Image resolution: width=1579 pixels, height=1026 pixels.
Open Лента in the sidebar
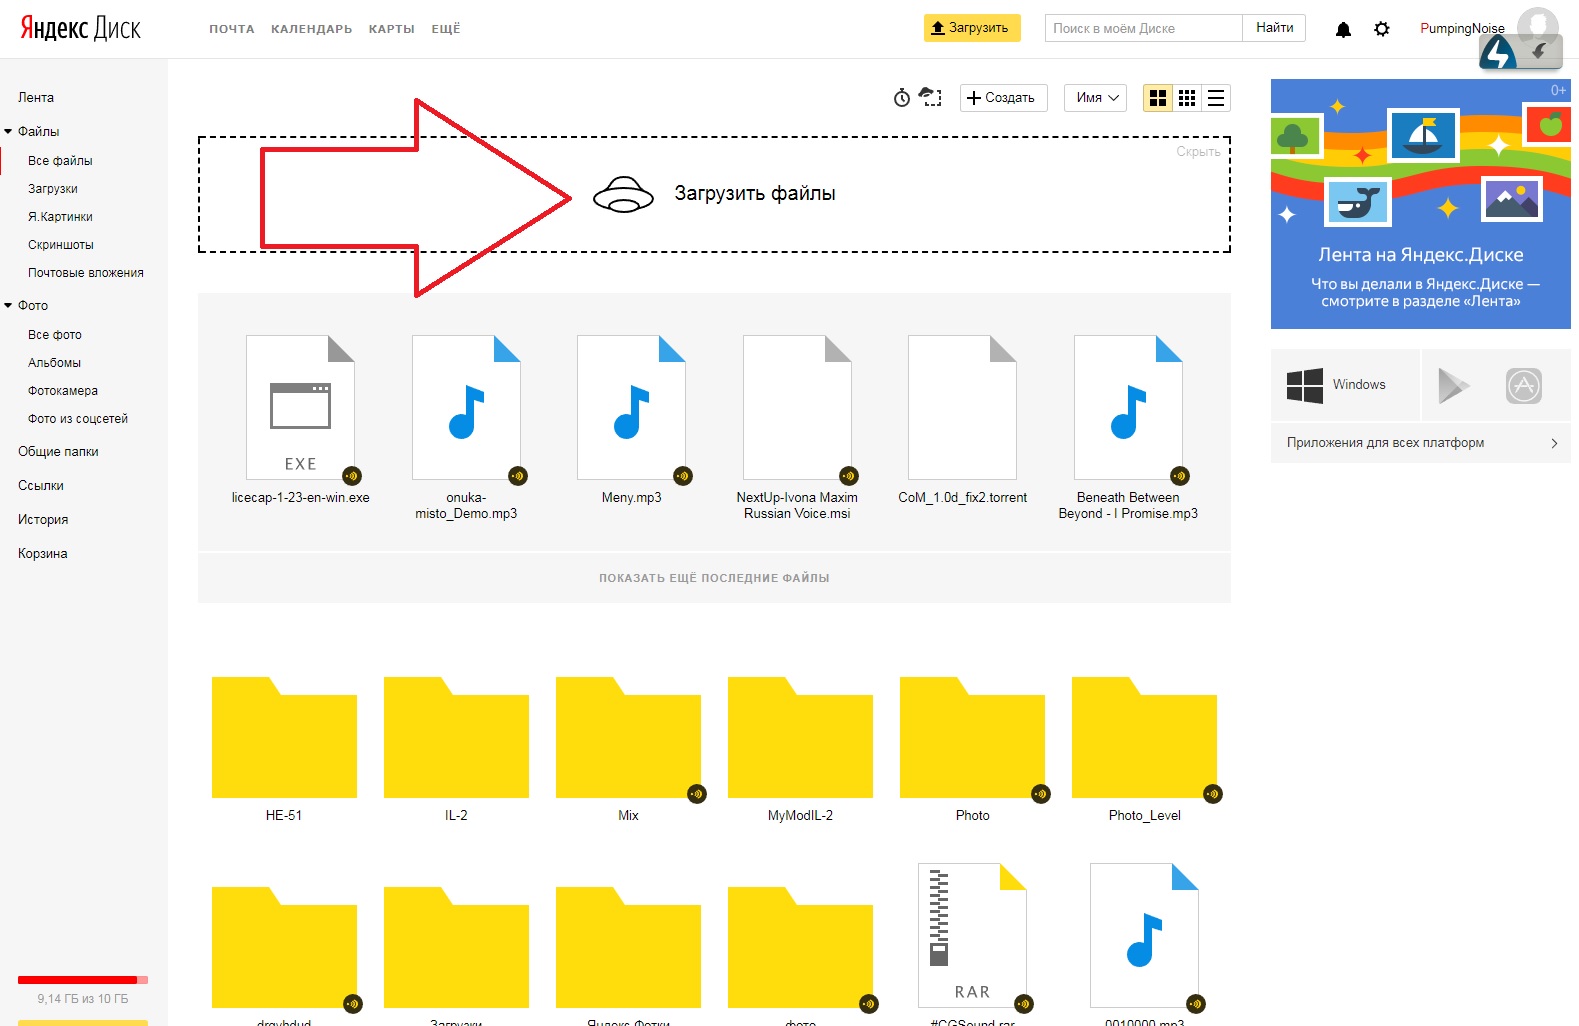point(36,97)
